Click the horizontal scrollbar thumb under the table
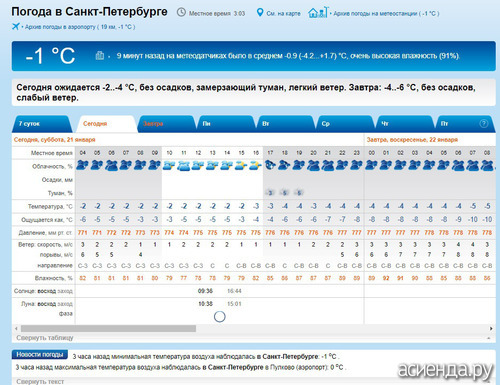 click(108, 329)
